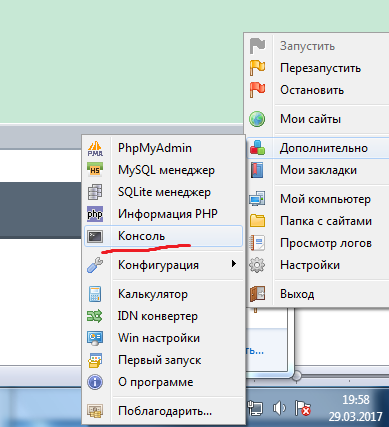389x427 pixels.
Task: Click the php icon for Информация PHP
Action: [95, 214]
